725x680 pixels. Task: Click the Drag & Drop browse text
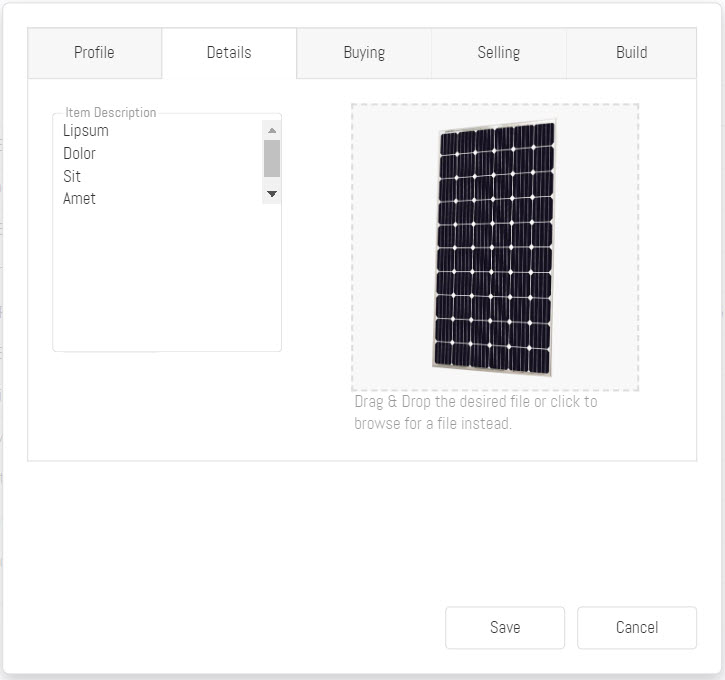click(x=476, y=402)
